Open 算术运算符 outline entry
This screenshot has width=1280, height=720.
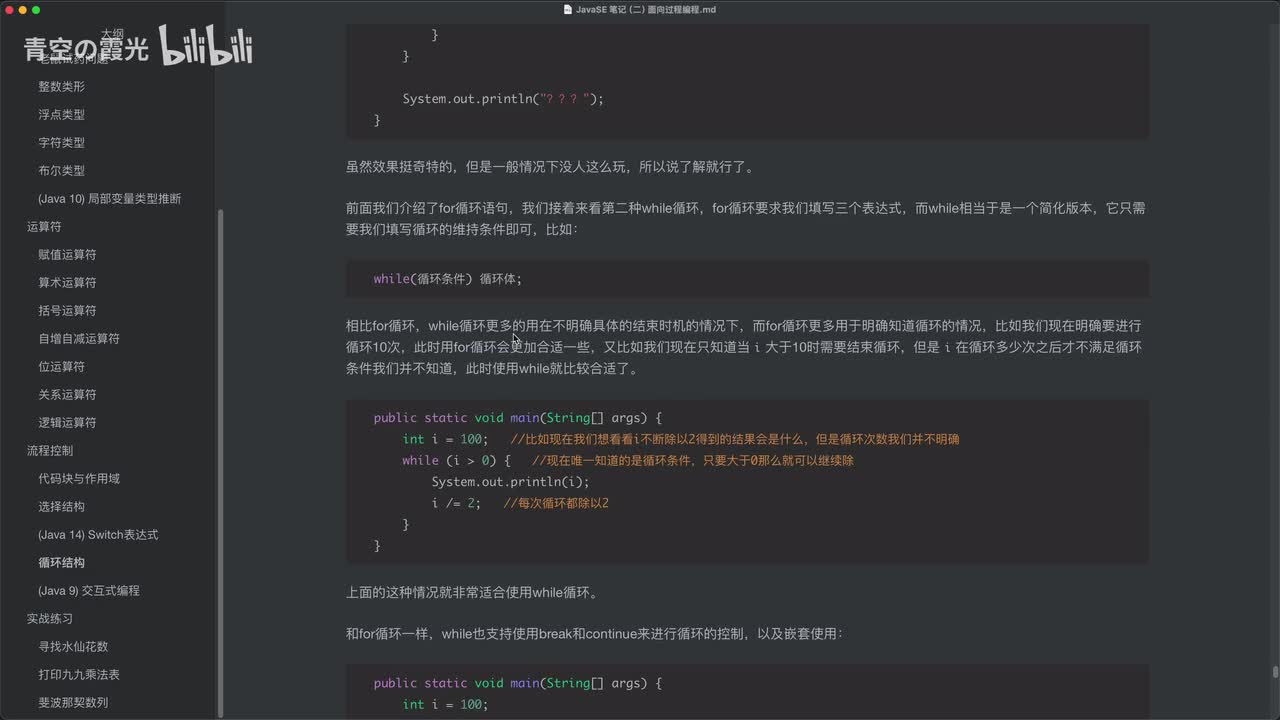tap(68, 283)
